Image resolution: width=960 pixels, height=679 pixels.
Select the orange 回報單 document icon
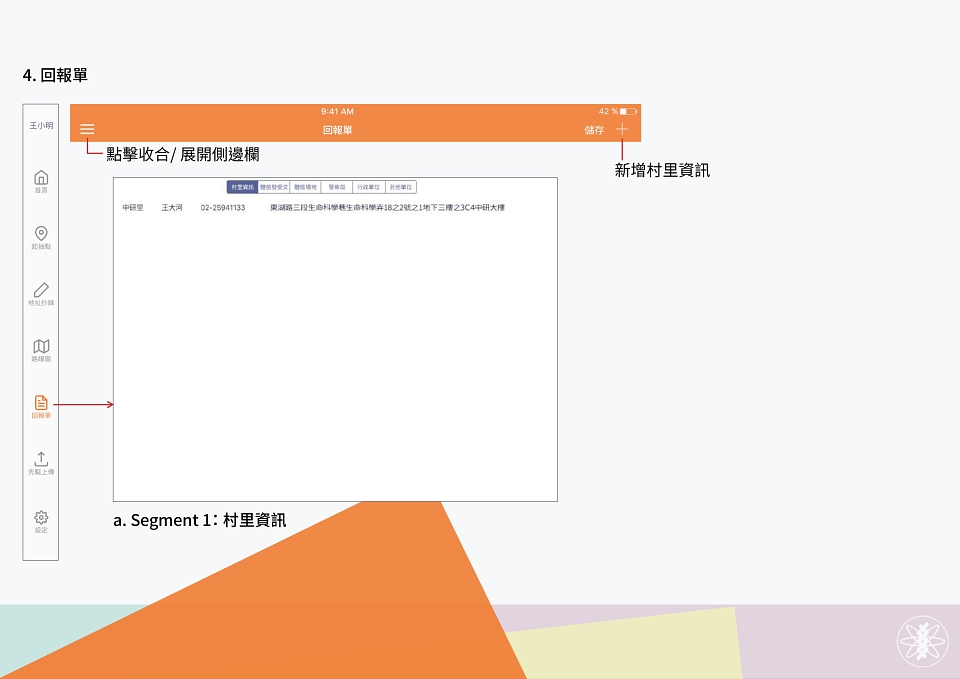41,407
